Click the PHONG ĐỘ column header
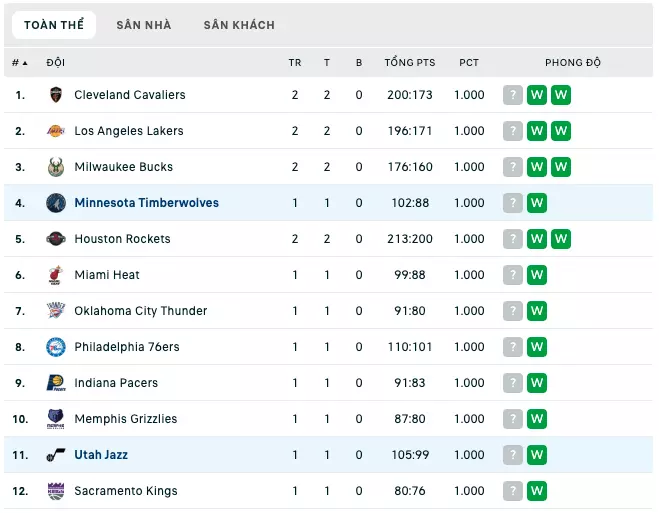This screenshot has width=659, height=513. [x=573, y=63]
